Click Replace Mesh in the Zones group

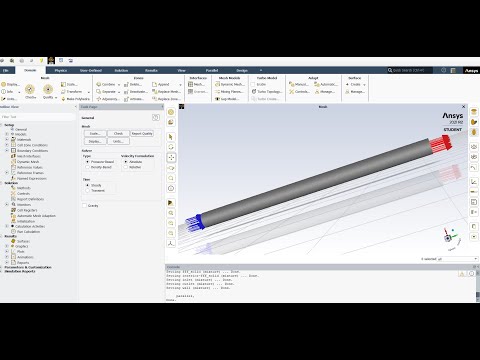166,92
